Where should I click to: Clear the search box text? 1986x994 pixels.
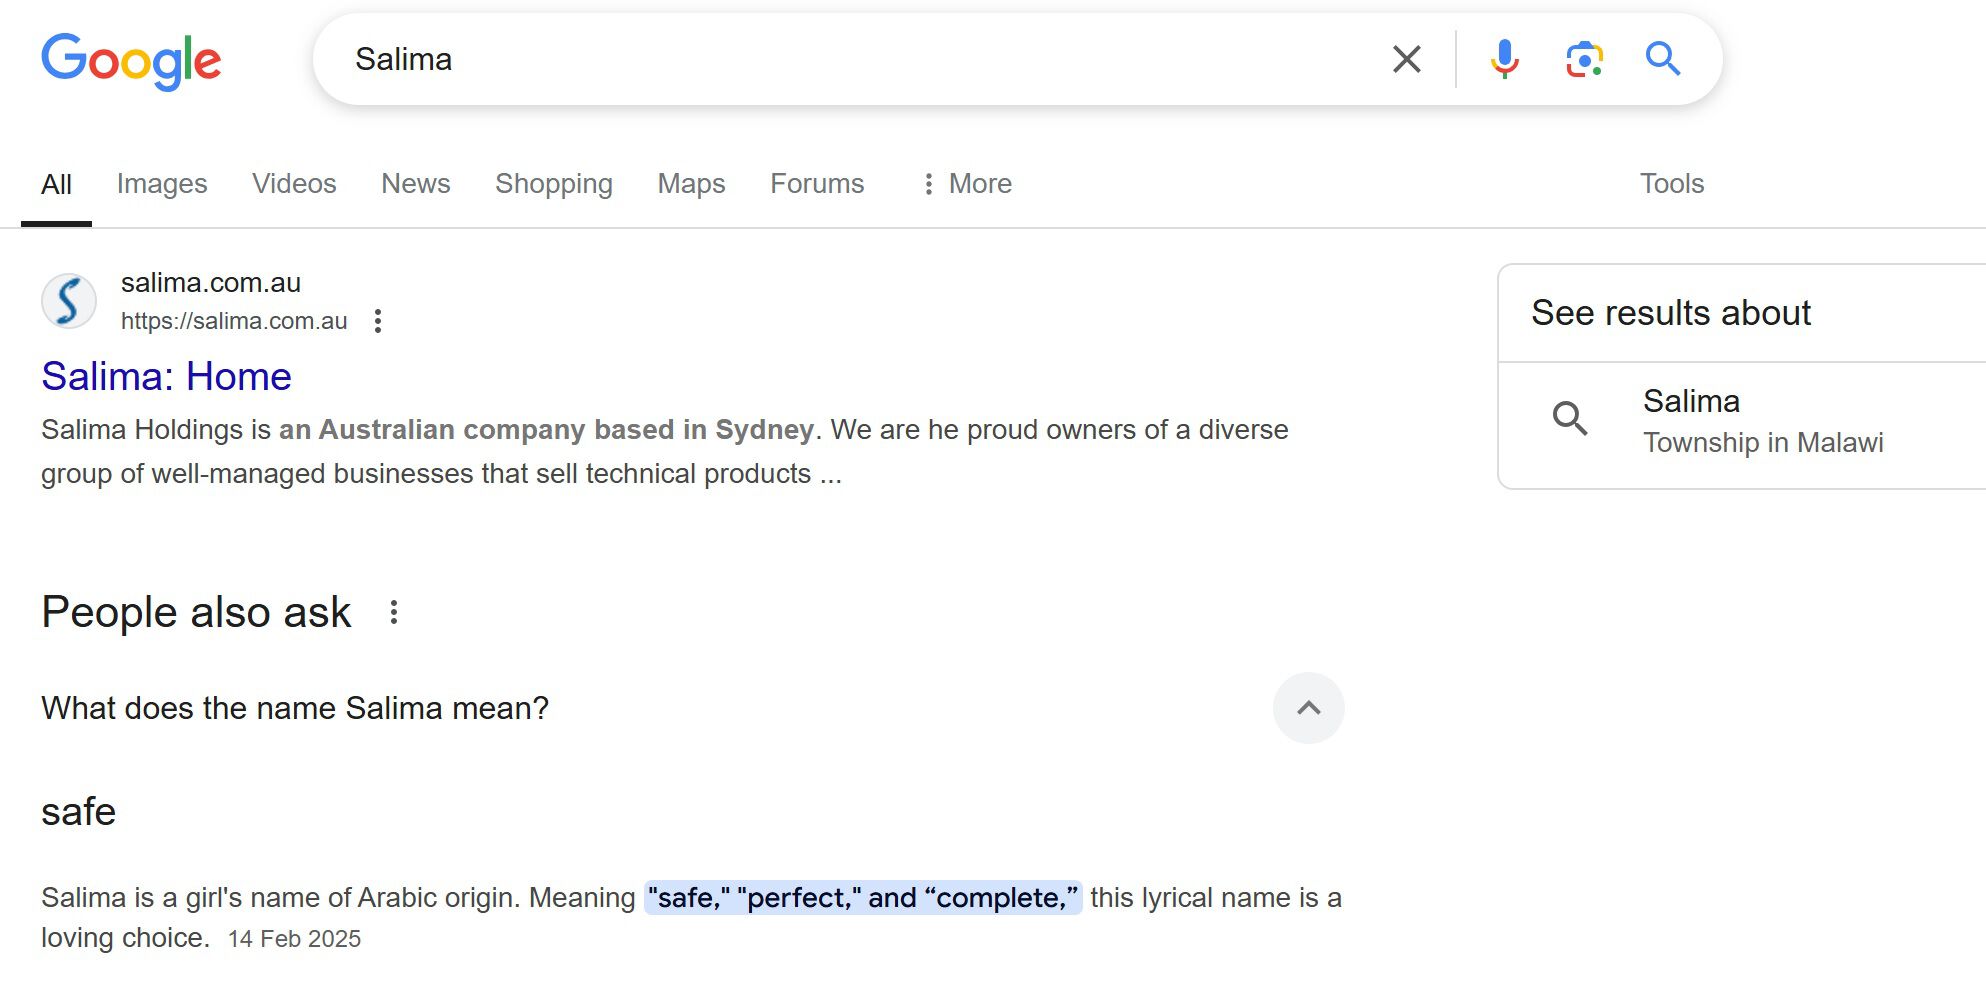click(1406, 59)
